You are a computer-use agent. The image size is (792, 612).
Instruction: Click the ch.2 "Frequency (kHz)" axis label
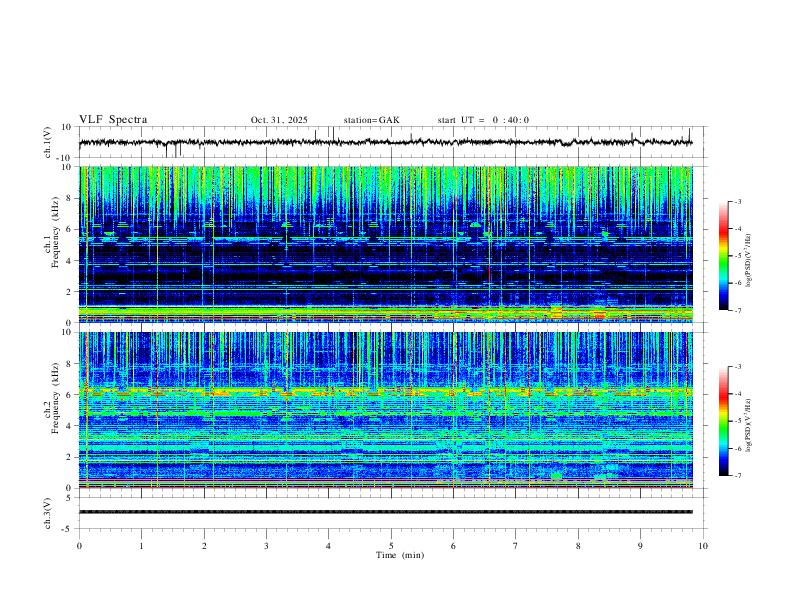(x=56, y=398)
